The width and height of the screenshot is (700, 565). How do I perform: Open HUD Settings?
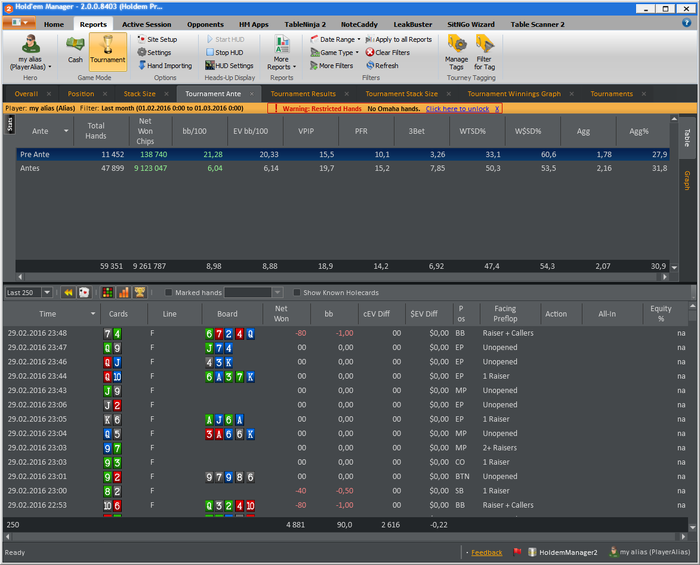click(229, 66)
